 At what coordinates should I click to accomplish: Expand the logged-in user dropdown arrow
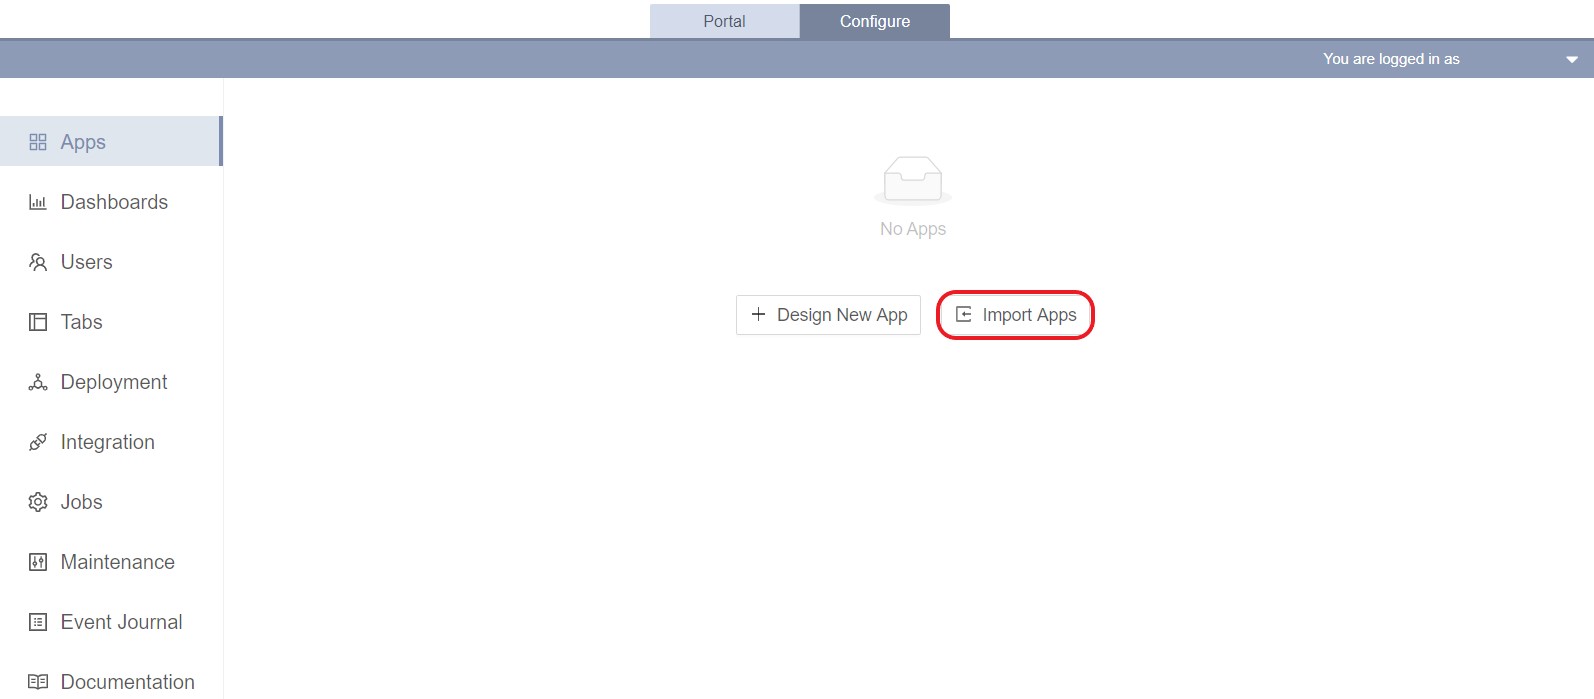[1571, 60]
